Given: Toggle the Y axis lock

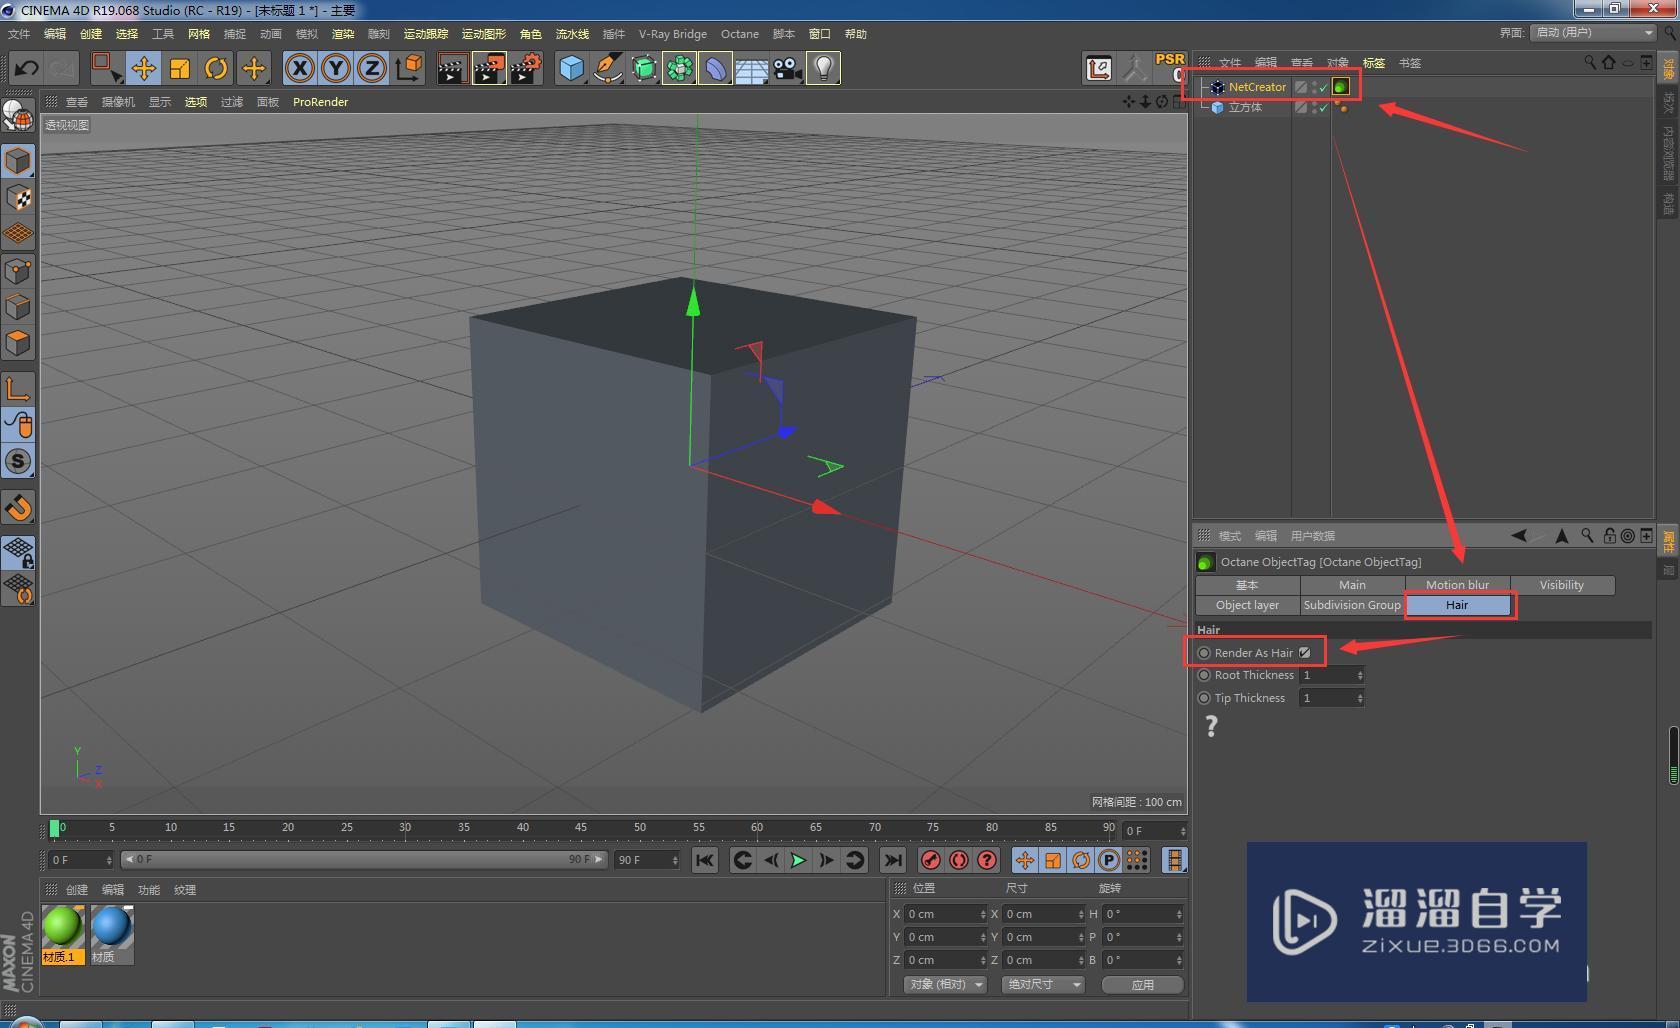Looking at the screenshot, I should pos(336,68).
